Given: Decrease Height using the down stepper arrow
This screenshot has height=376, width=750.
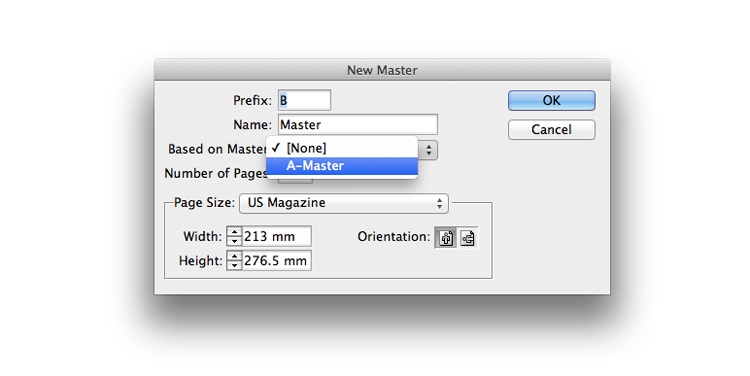Looking at the screenshot, I should point(234,265).
